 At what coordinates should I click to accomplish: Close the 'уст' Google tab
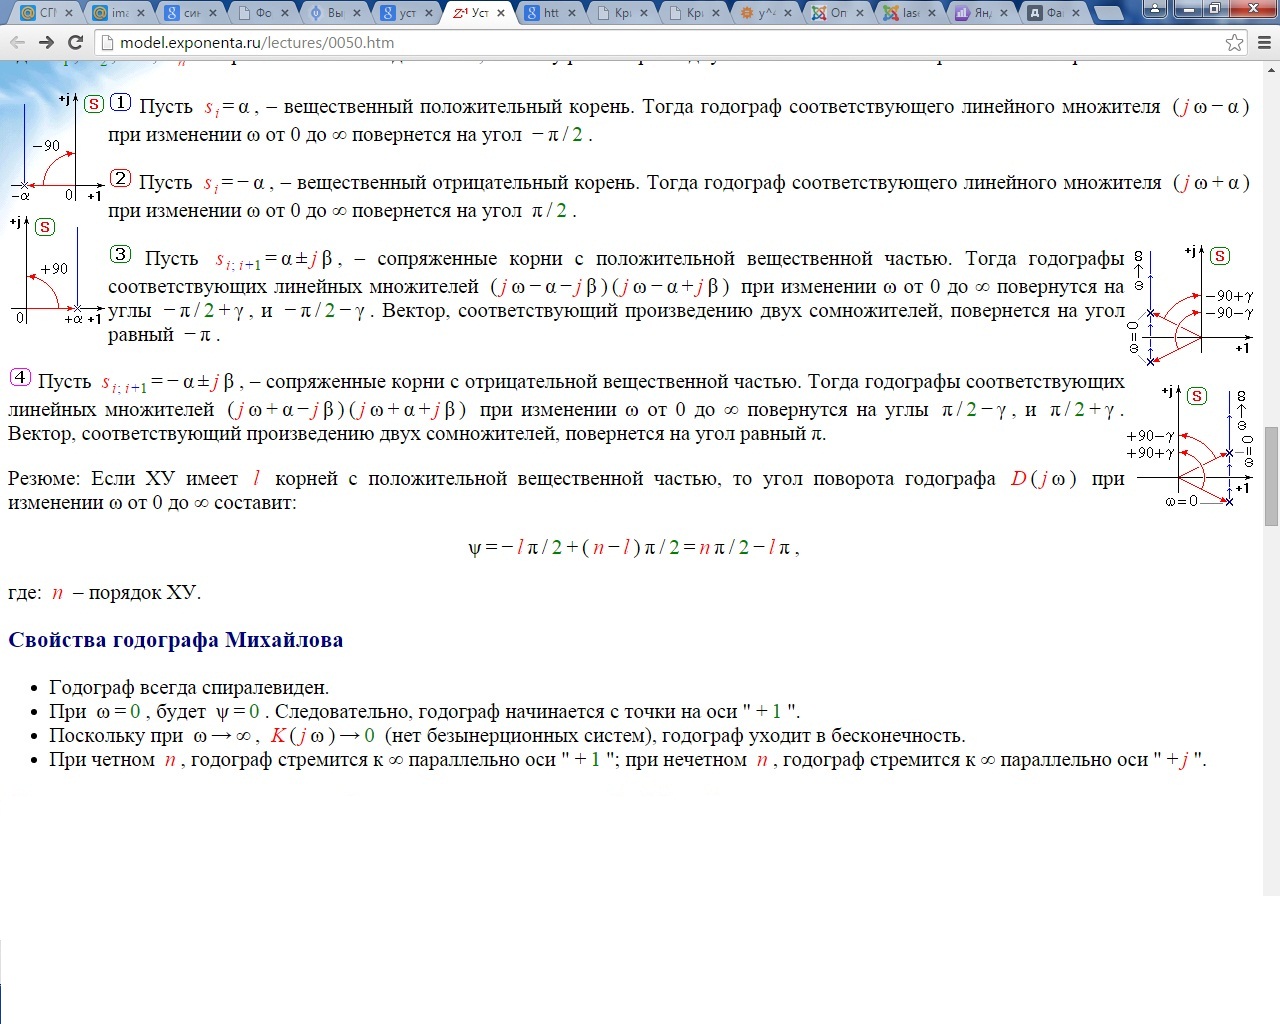(x=429, y=13)
